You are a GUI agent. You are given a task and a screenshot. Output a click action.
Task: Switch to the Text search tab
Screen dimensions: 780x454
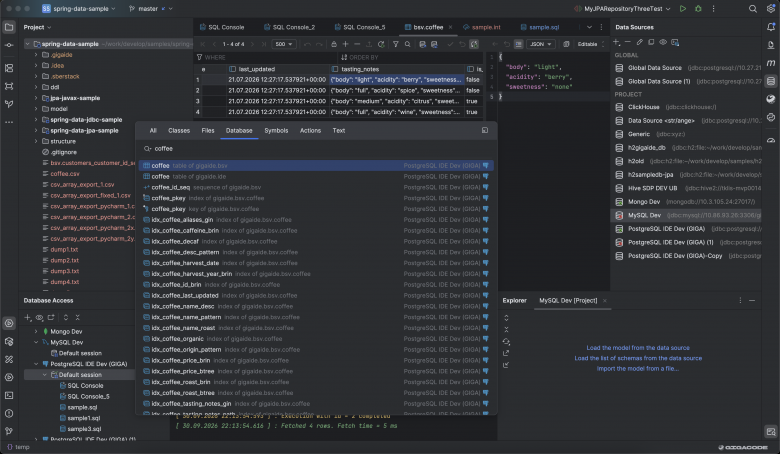pyautogui.click(x=338, y=130)
